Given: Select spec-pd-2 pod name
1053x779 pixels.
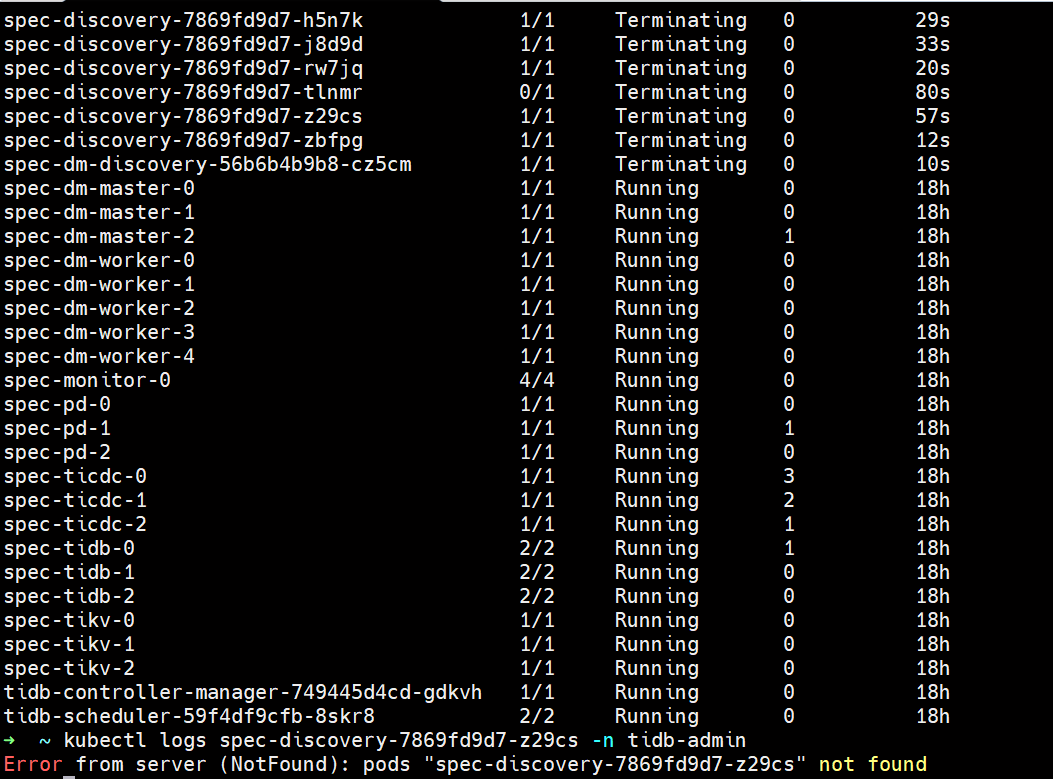Looking at the screenshot, I should (57, 453).
